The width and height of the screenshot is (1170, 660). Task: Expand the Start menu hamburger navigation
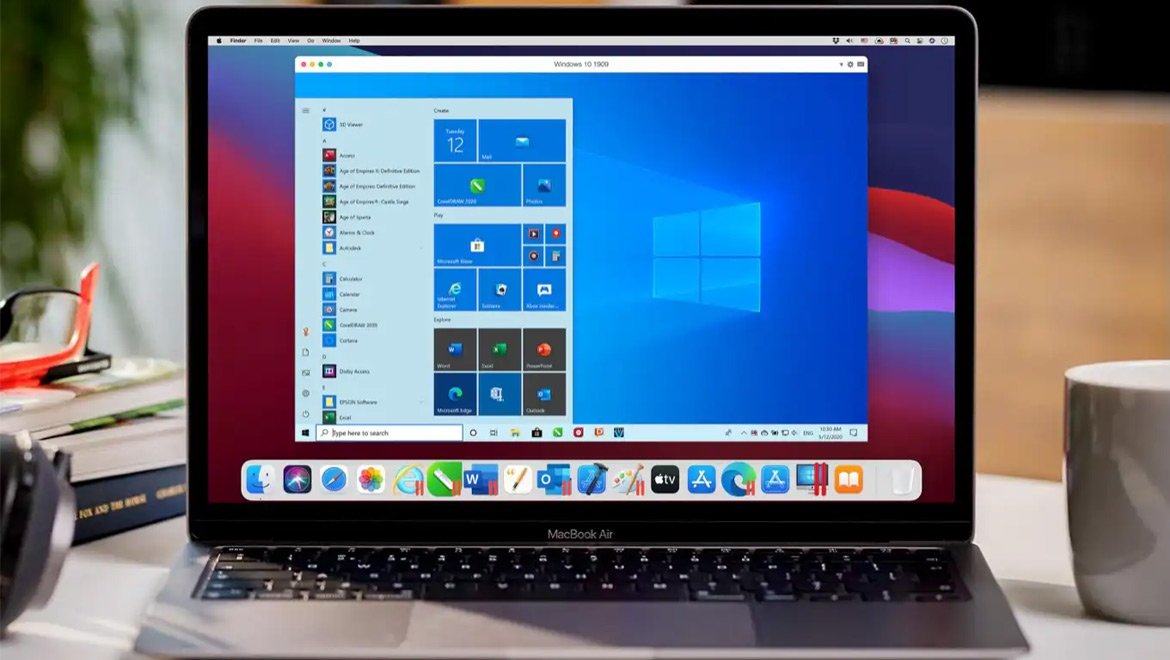(x=305, y=110)
